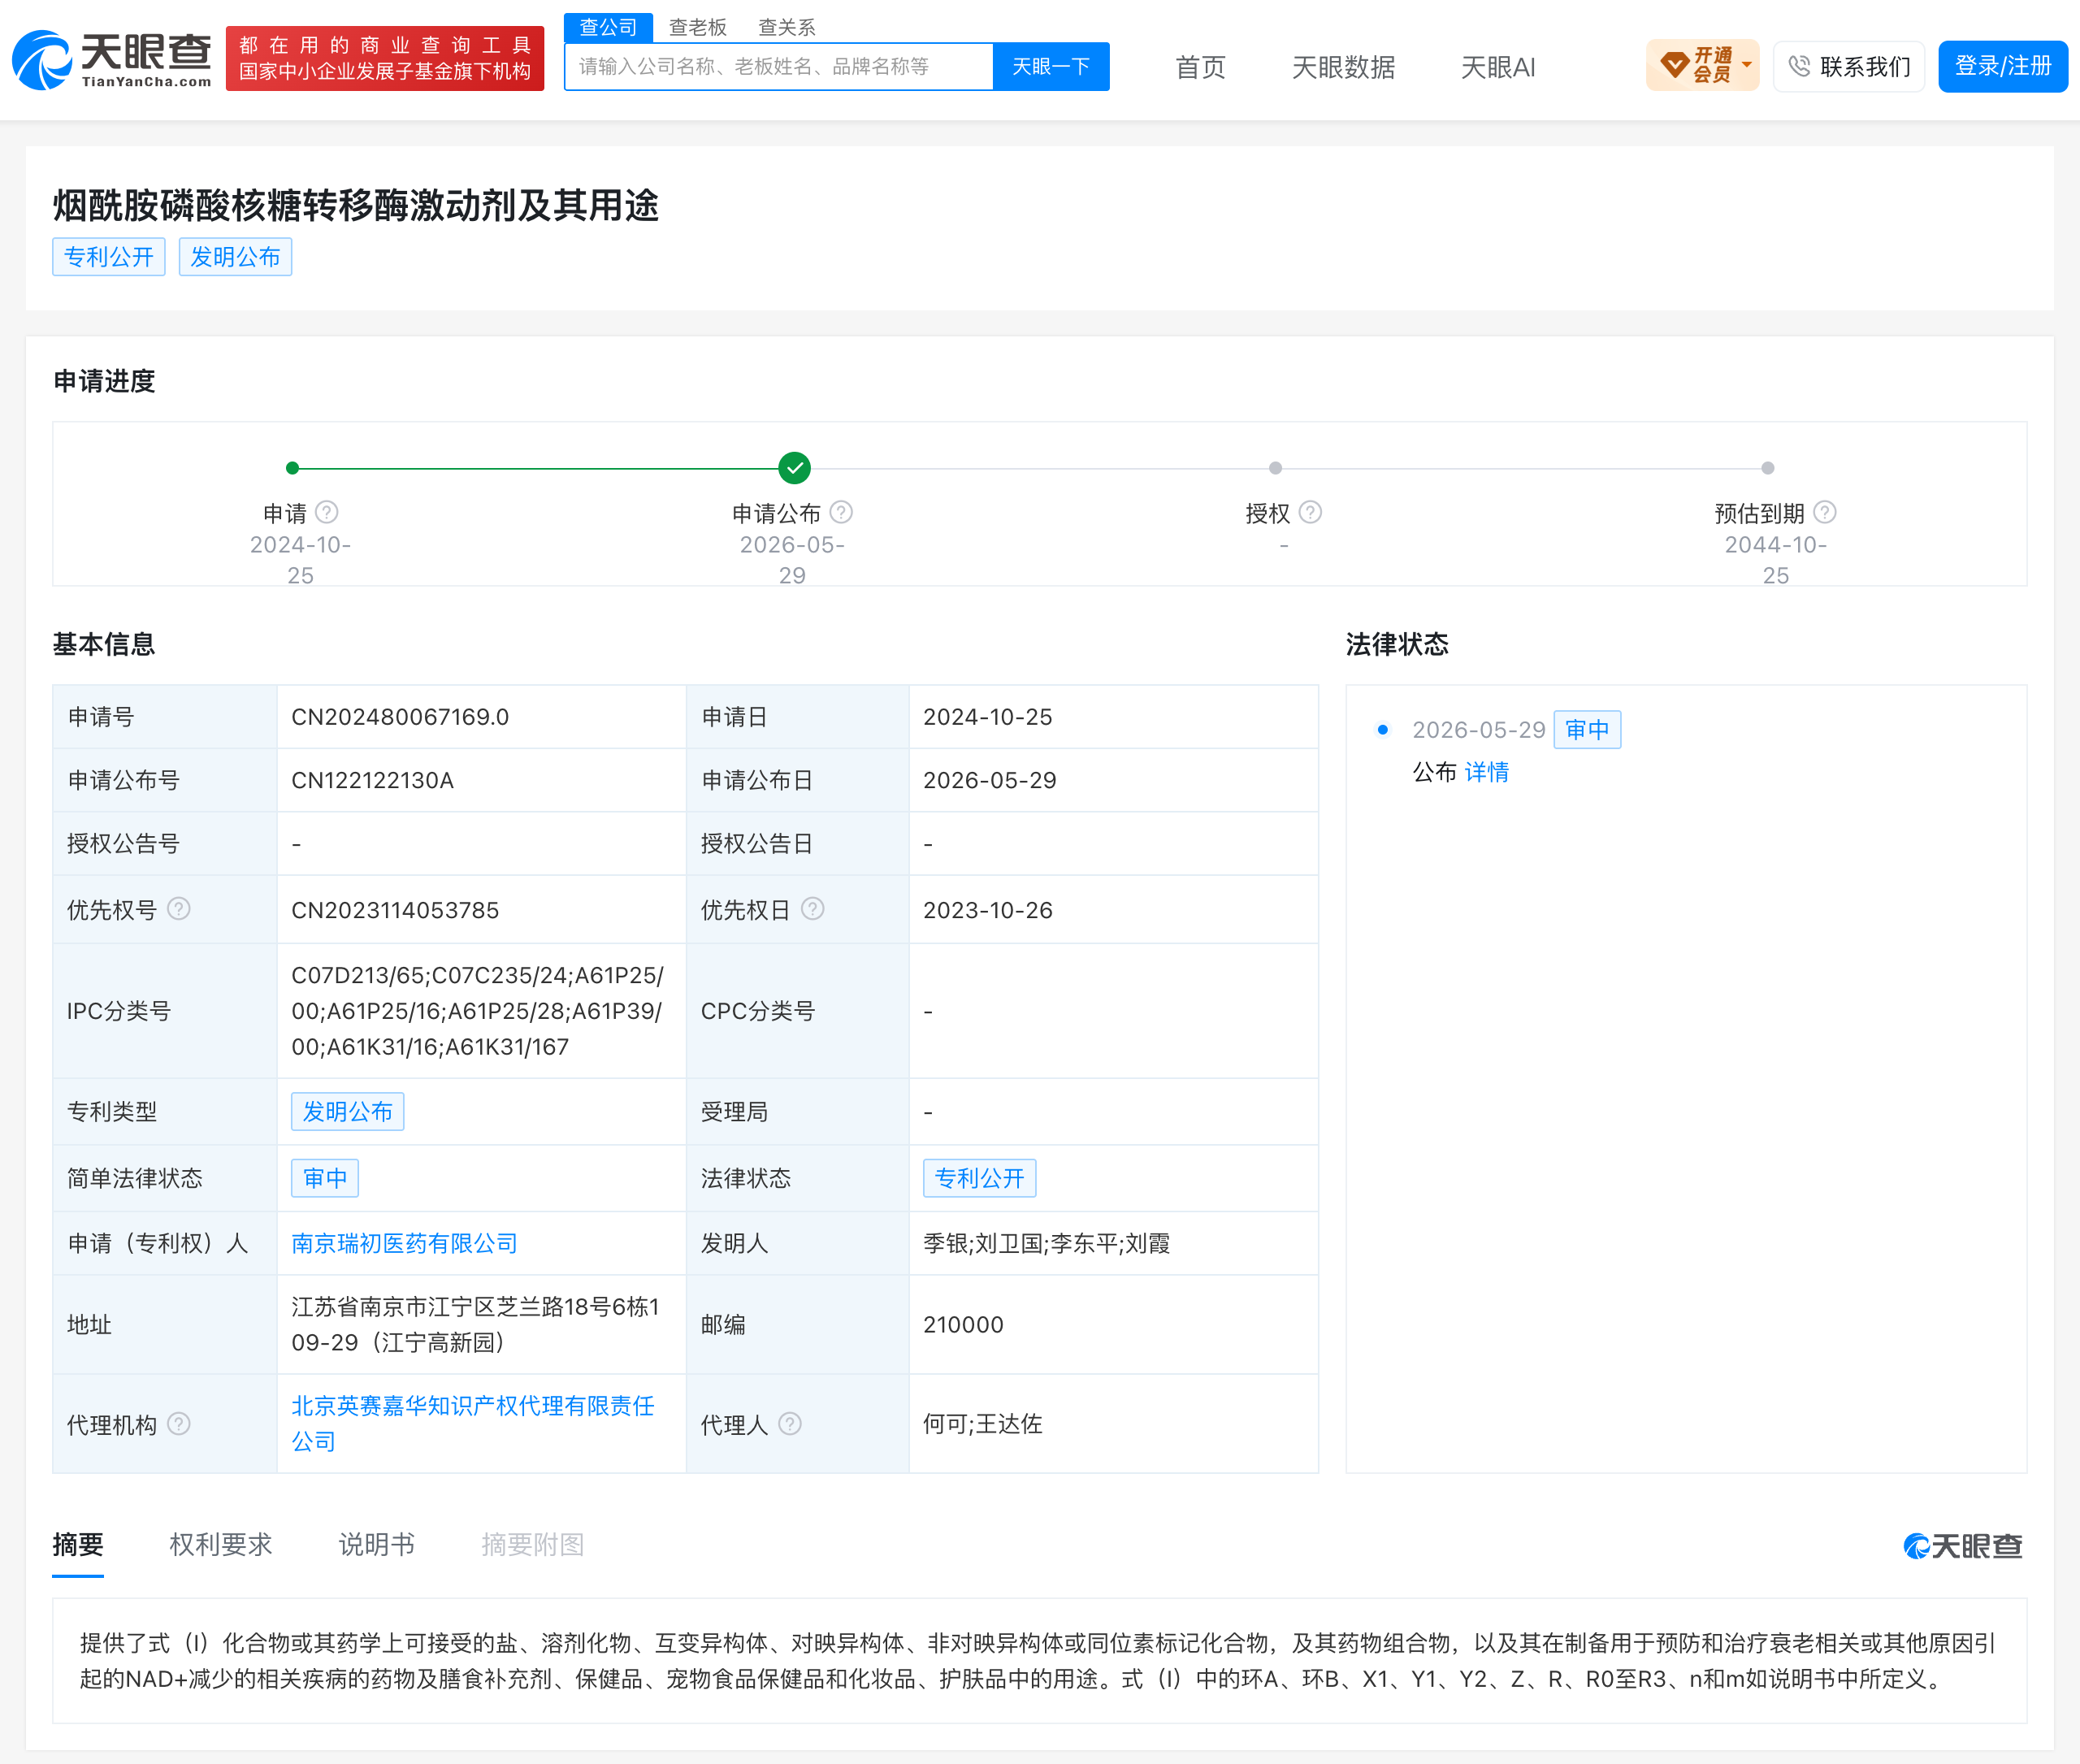
Task: Click the 登录/注册 button
Action: coord(2002,66)
